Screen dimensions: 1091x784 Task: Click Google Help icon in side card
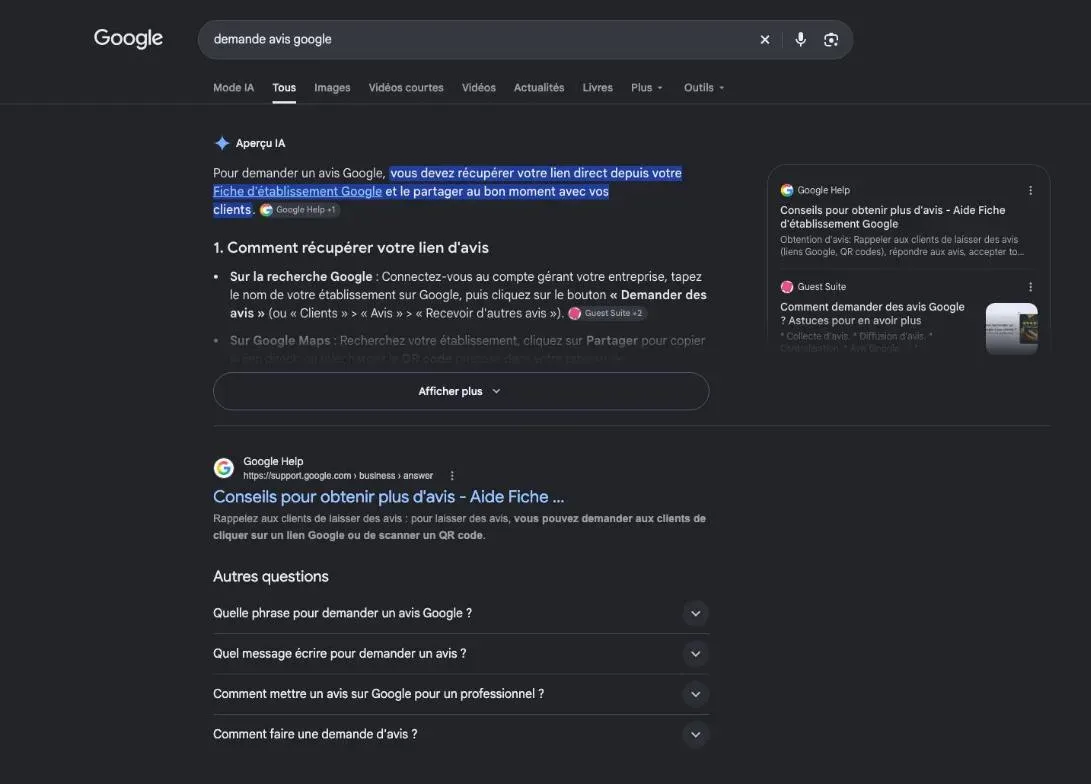(x=787, y=190)
